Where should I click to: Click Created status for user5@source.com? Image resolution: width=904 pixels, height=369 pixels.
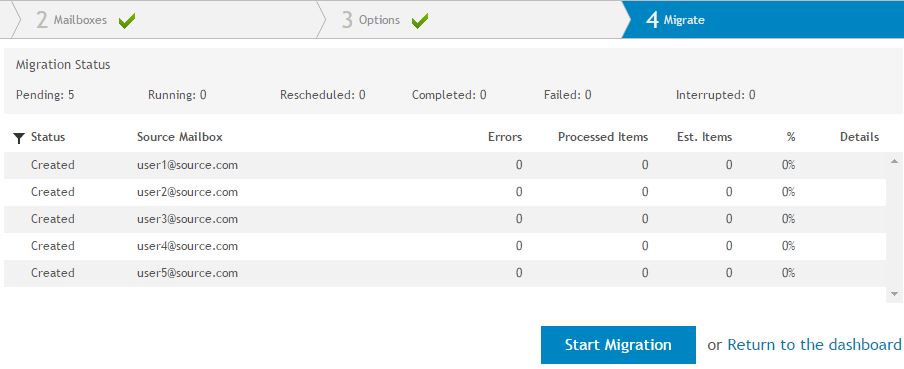pos(52,273)
